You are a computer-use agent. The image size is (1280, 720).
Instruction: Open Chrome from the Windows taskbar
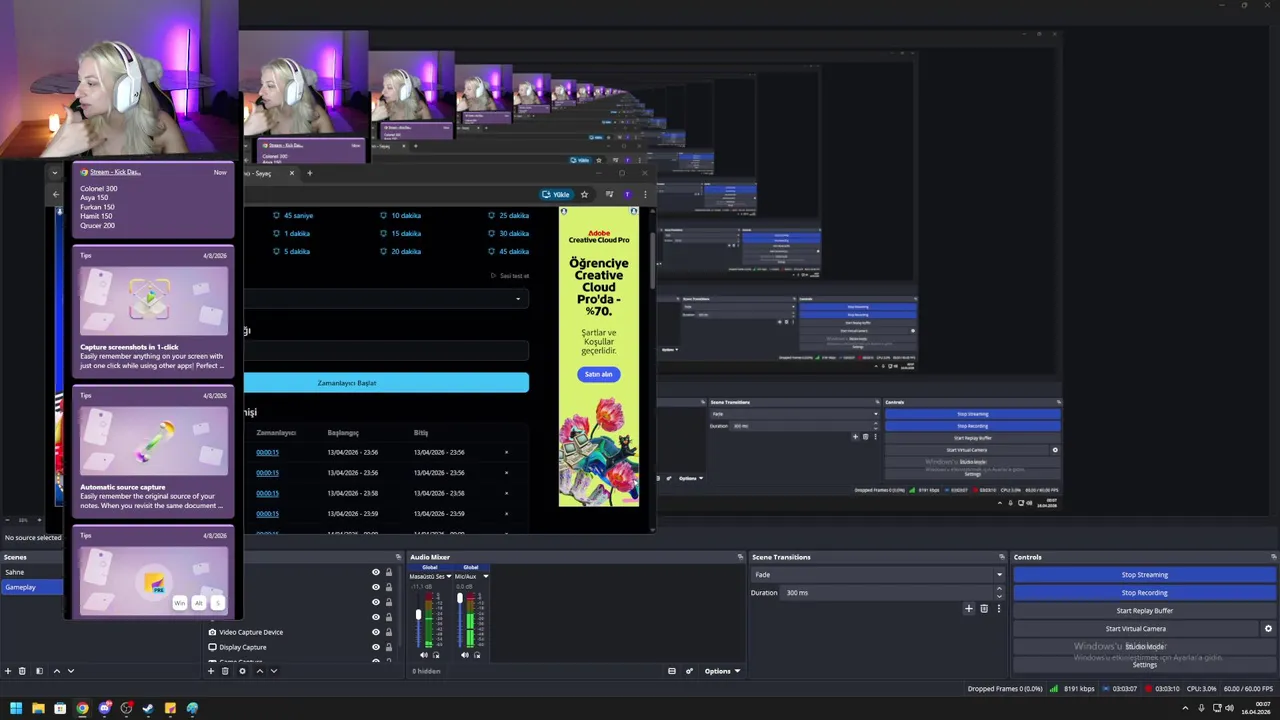tap(82, 708)
